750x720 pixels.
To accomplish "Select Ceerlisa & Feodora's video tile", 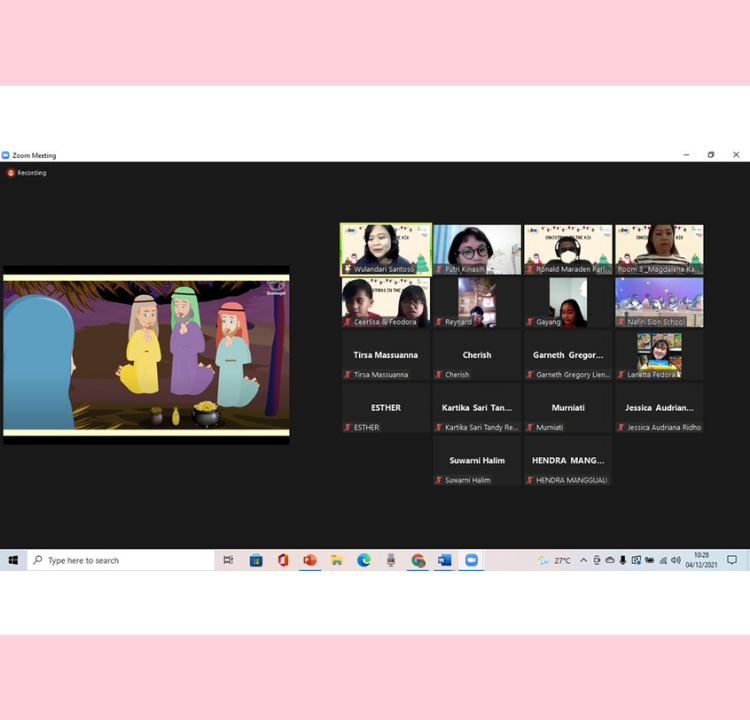I will pyautogui.click(x=386, y=302).
